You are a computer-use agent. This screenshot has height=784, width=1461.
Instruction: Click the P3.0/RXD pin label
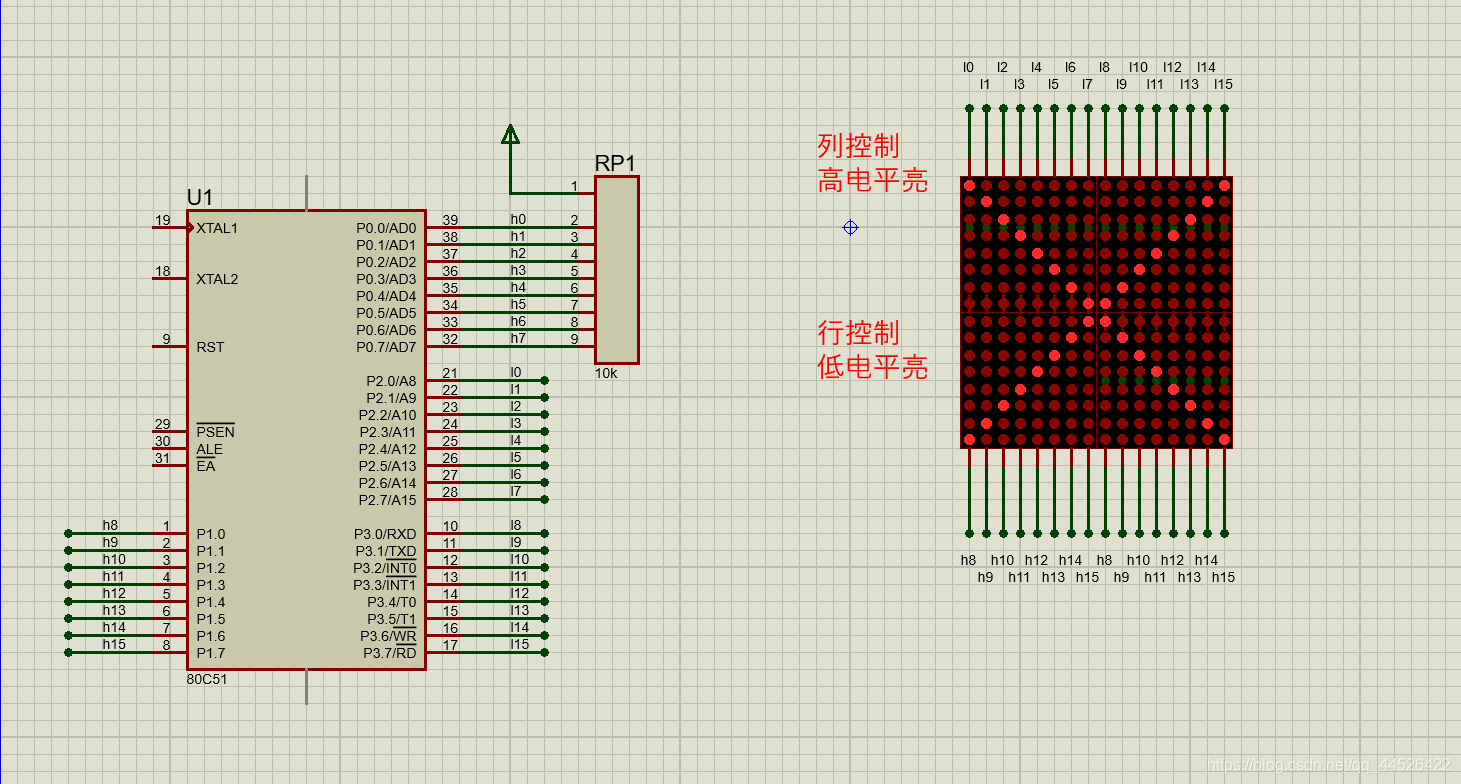(x=385, y=534)
